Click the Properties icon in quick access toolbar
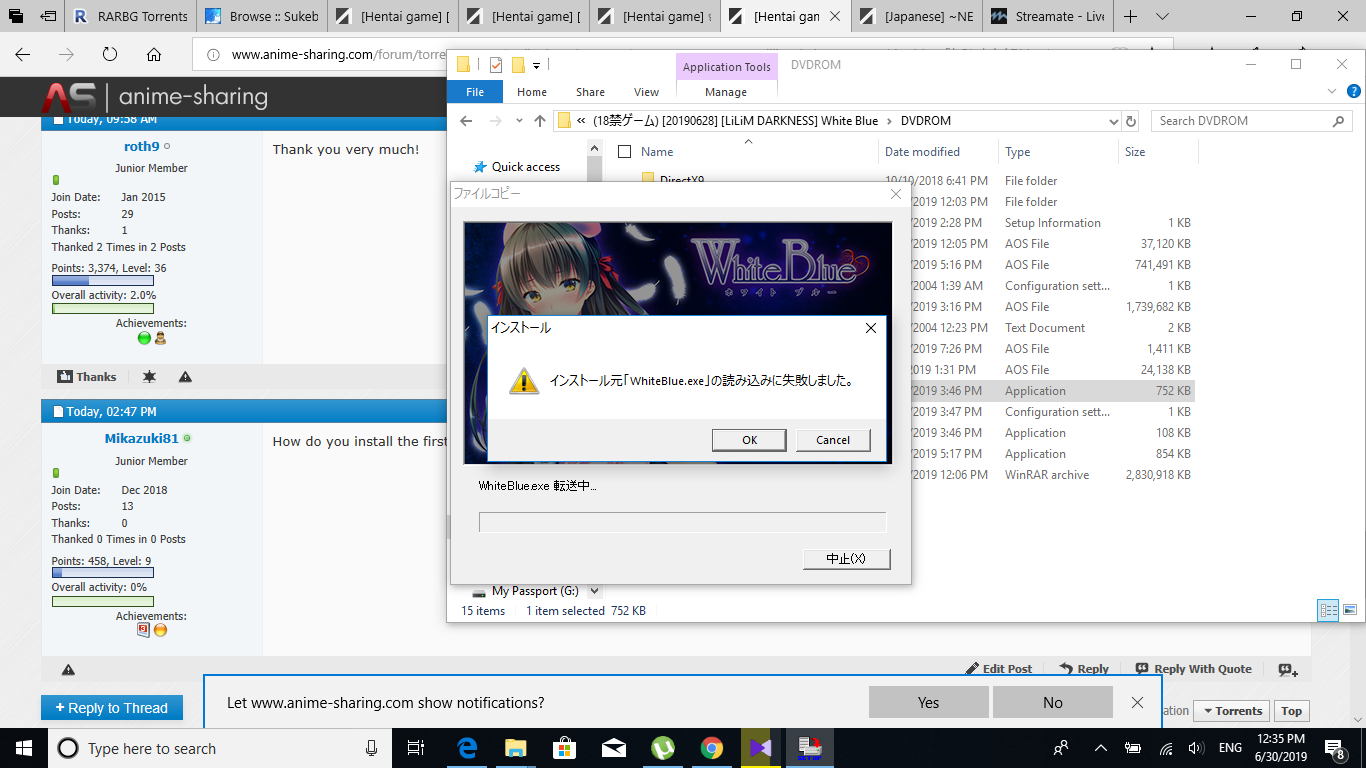 495,65
